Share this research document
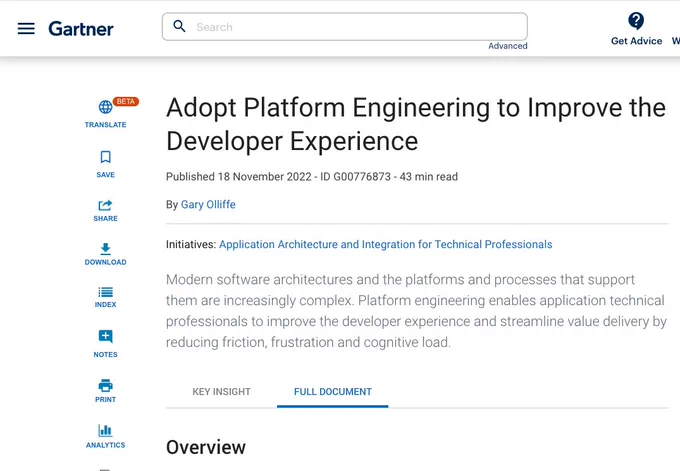This screenshot has width=680, height=471. tap(105, 205)
